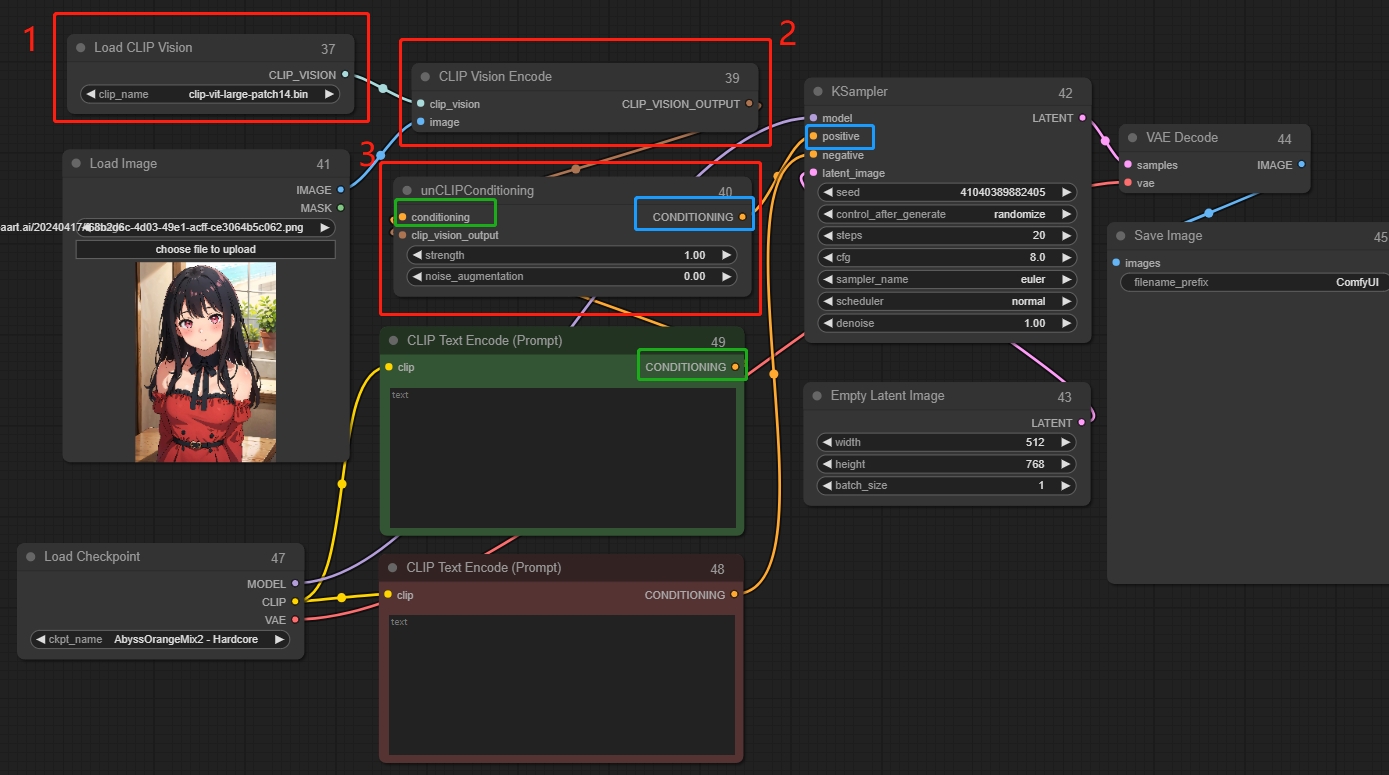Open the clip_name model dropdown
Screen dimensions: 1389x775
pos(209,95)
